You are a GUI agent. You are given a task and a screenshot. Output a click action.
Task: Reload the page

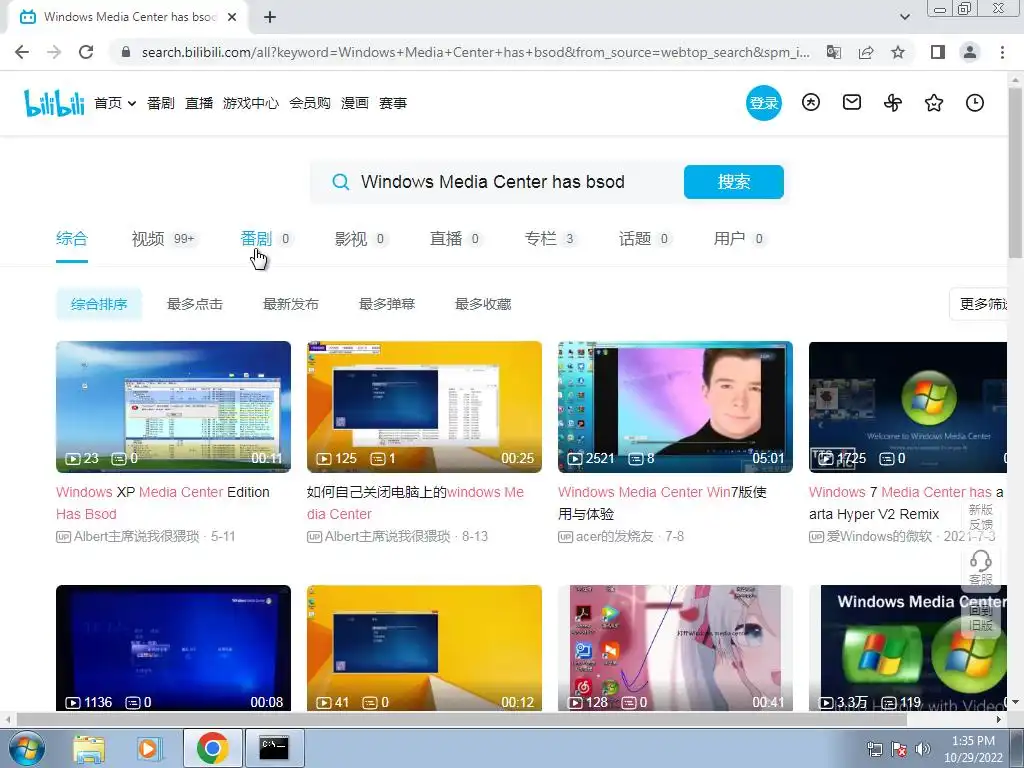86,52
